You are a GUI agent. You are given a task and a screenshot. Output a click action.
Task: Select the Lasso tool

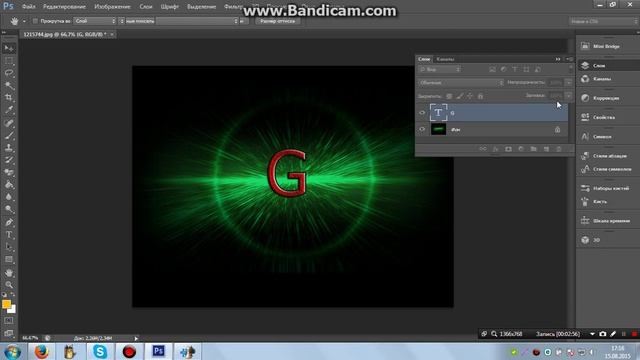pos(9,73)
